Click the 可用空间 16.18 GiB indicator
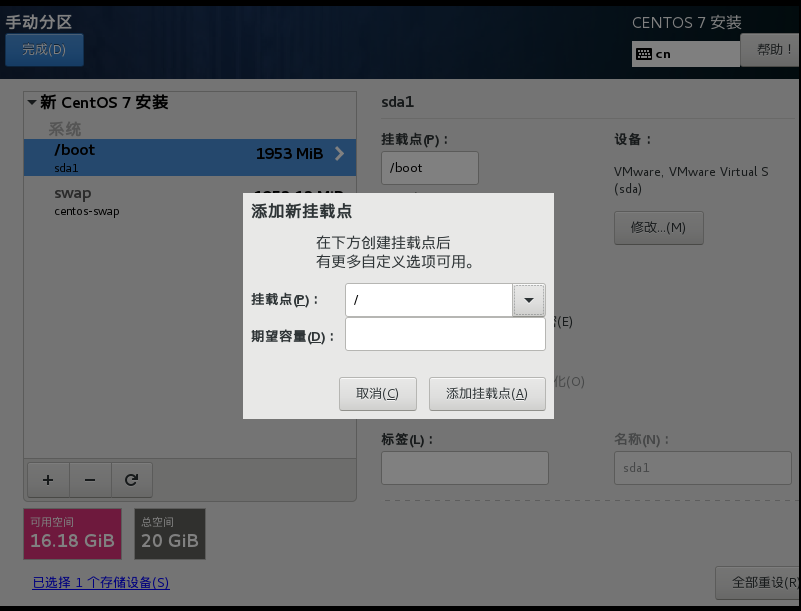Image resolution: width=801 pixels, height=611 pixels. 71,533
